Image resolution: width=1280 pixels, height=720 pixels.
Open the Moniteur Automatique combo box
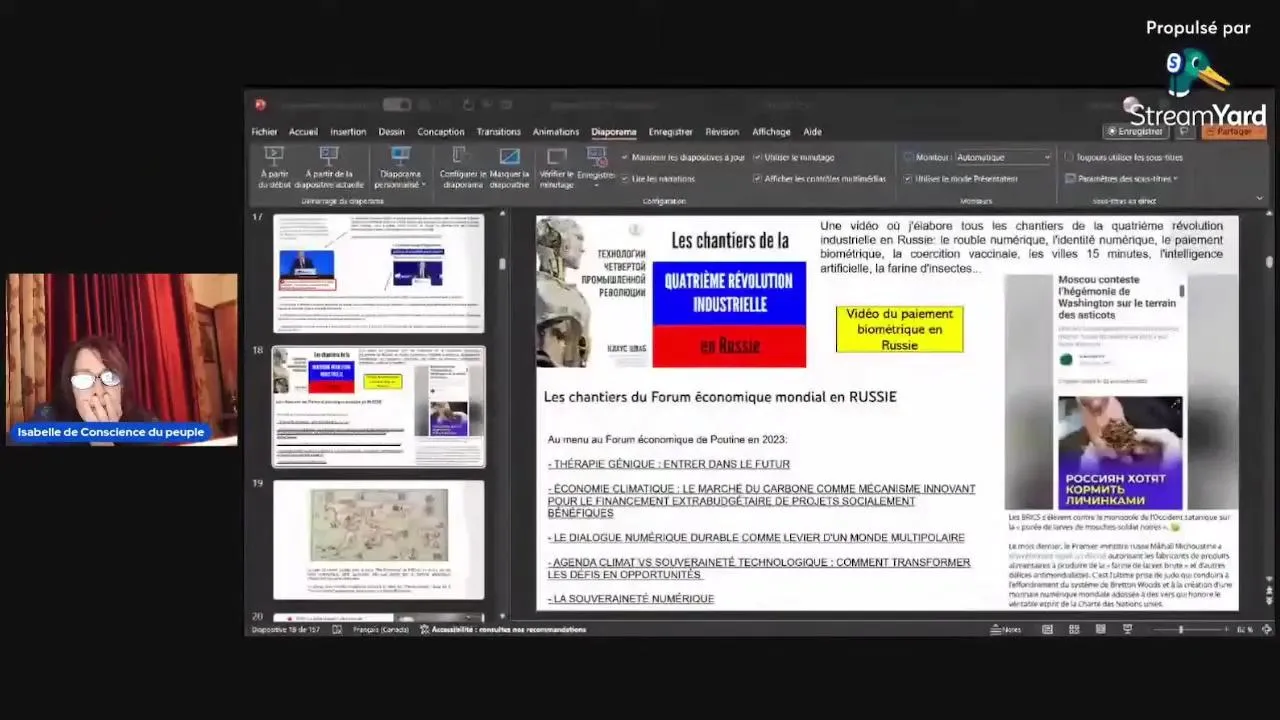(1003, 157)
